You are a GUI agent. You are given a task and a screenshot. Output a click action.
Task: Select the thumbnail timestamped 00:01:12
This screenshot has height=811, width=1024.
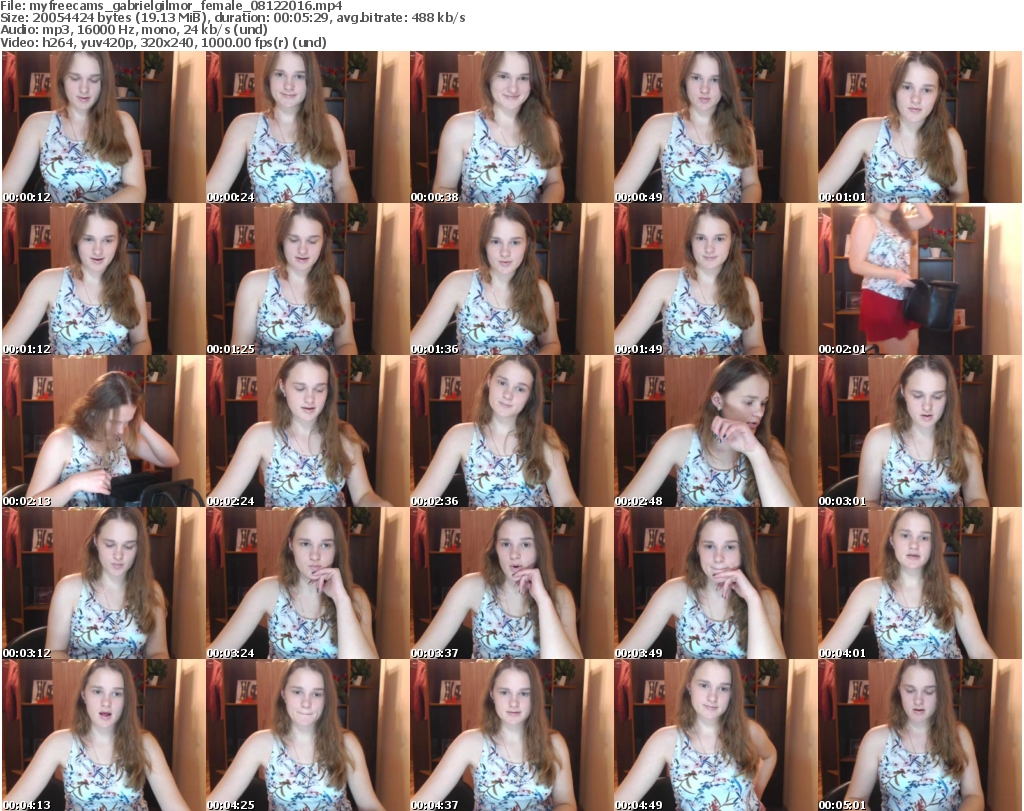103,279
